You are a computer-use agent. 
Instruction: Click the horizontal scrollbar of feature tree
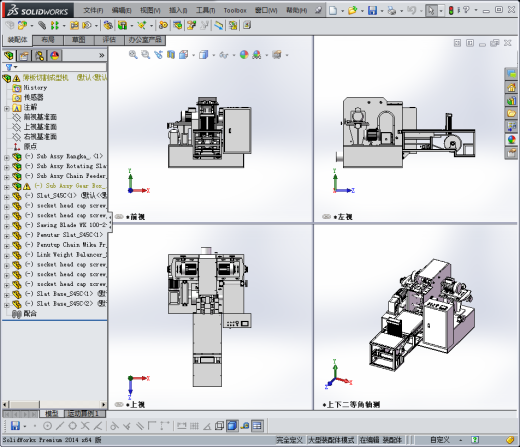click(55, 404)
